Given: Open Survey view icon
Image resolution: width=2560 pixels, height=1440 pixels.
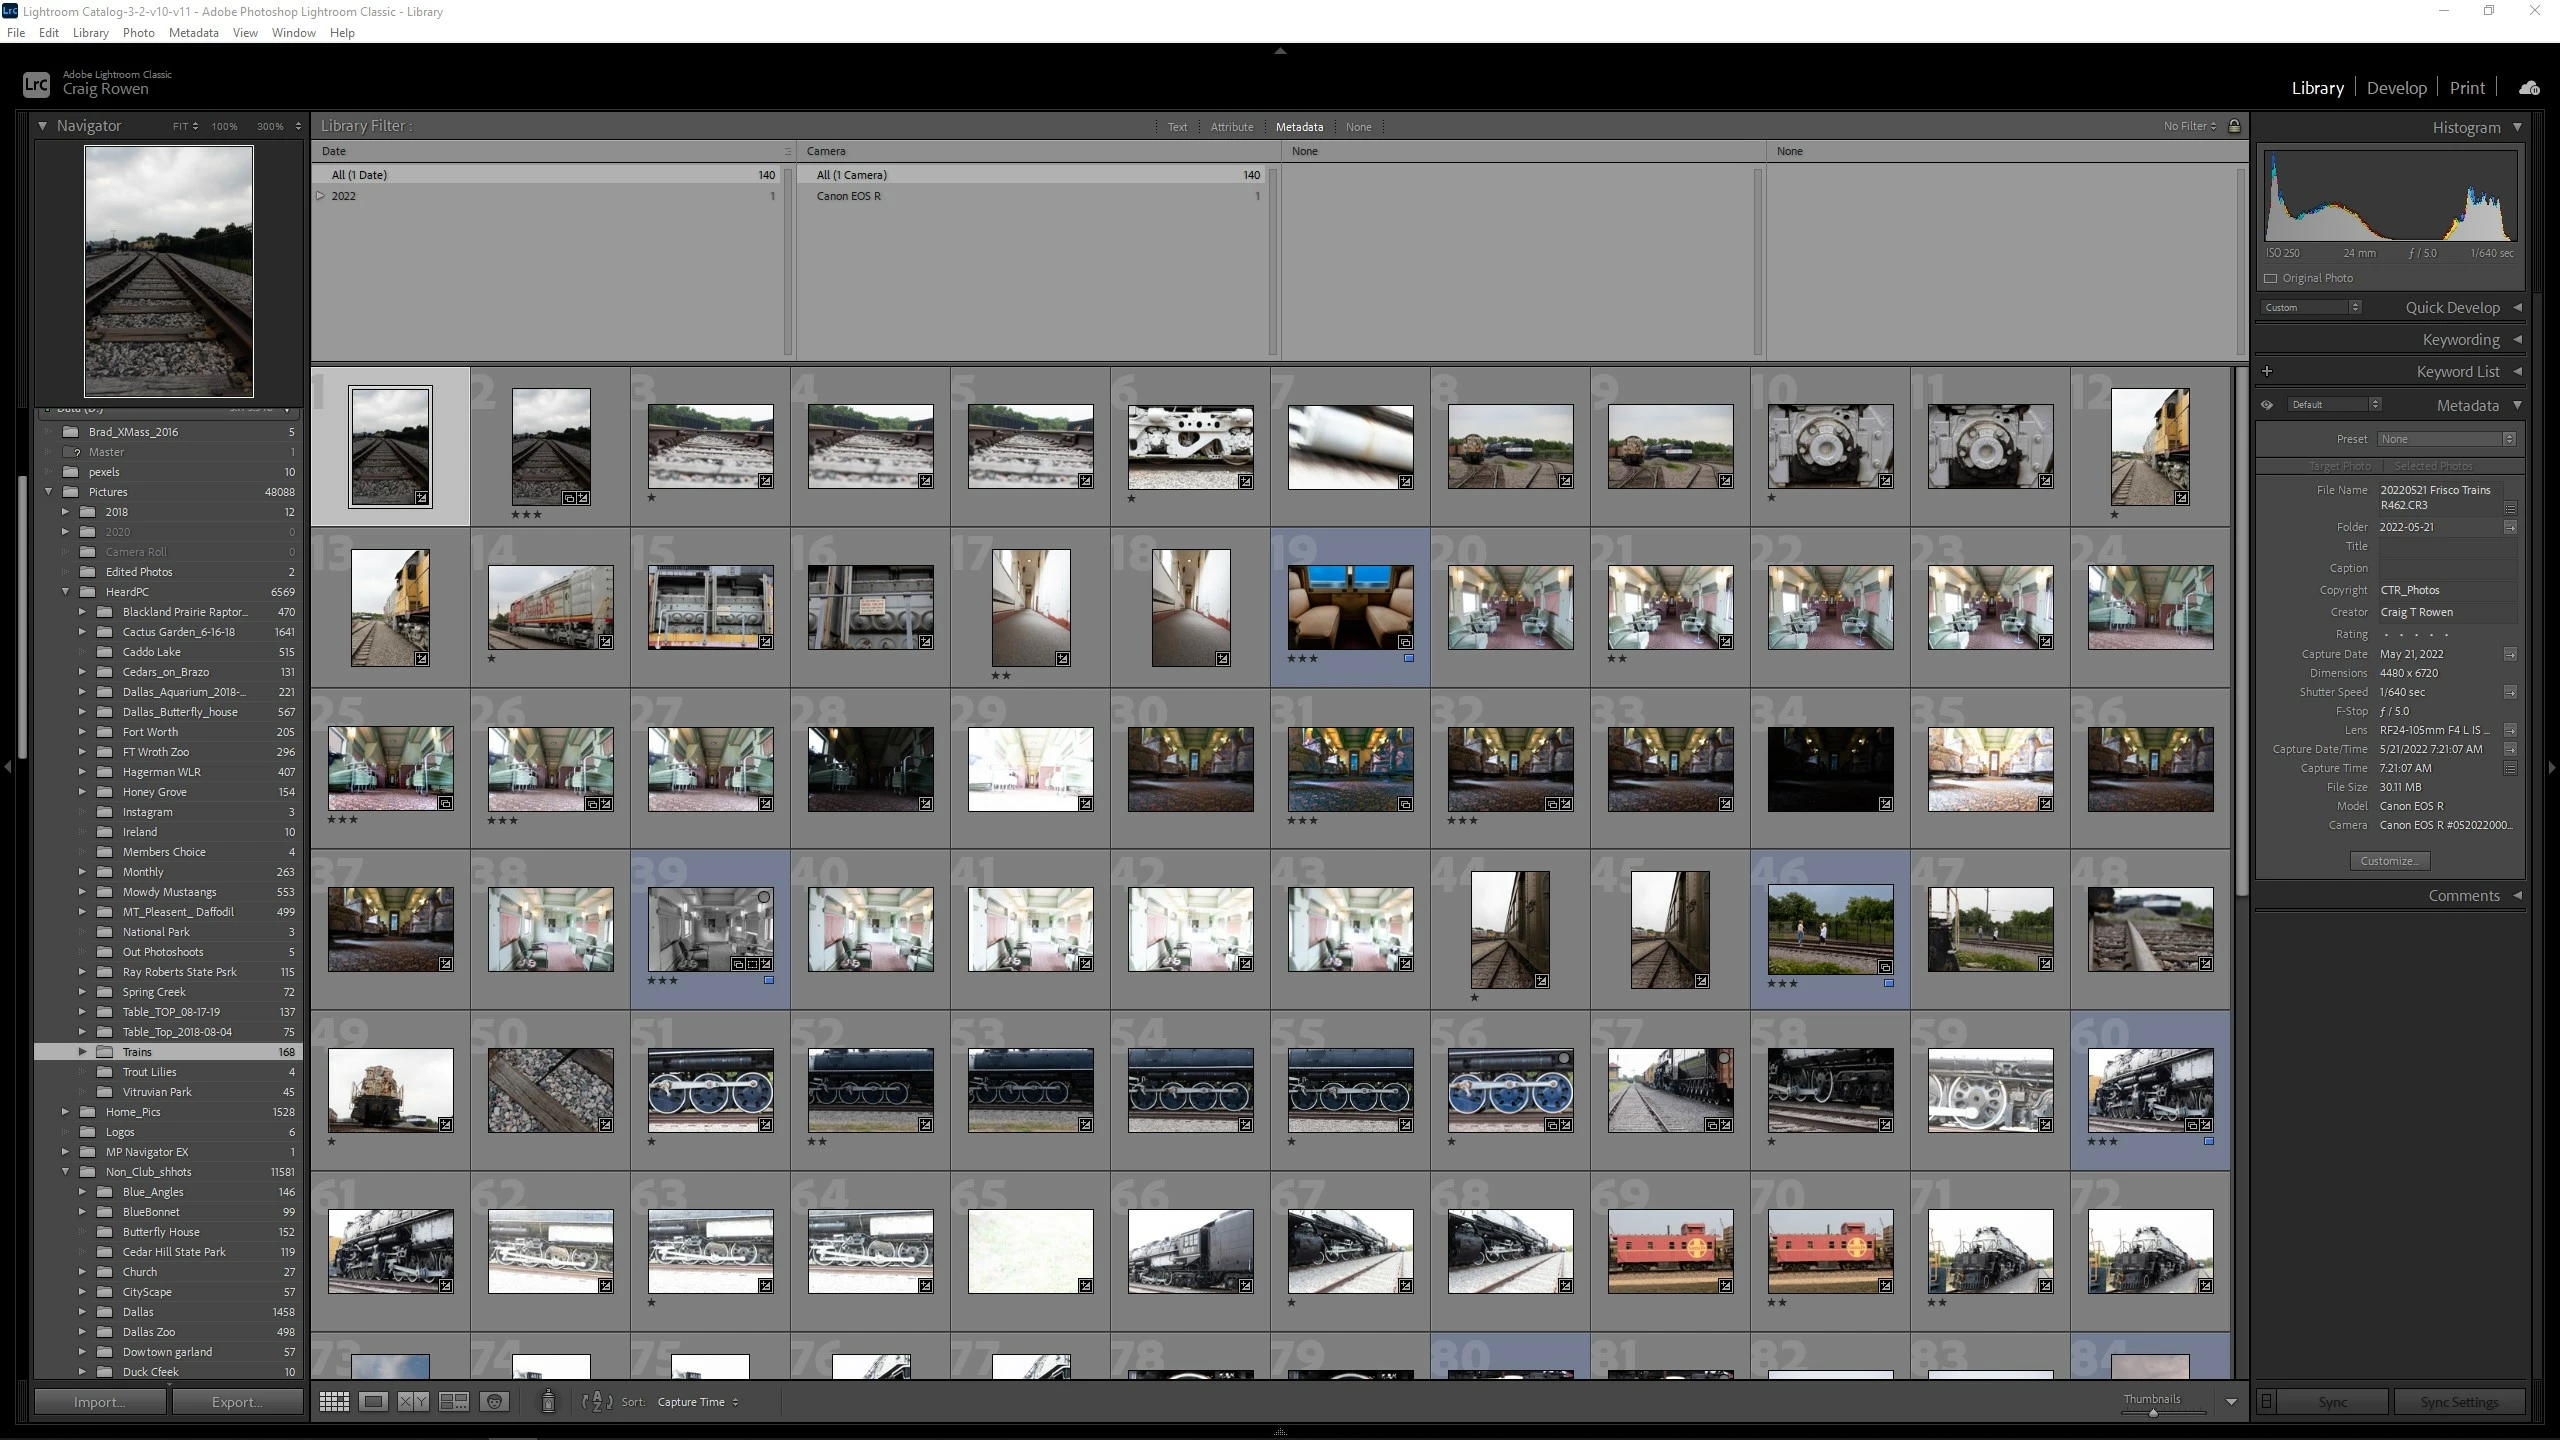Looking at the screenshot, I should pos(454,1402).
